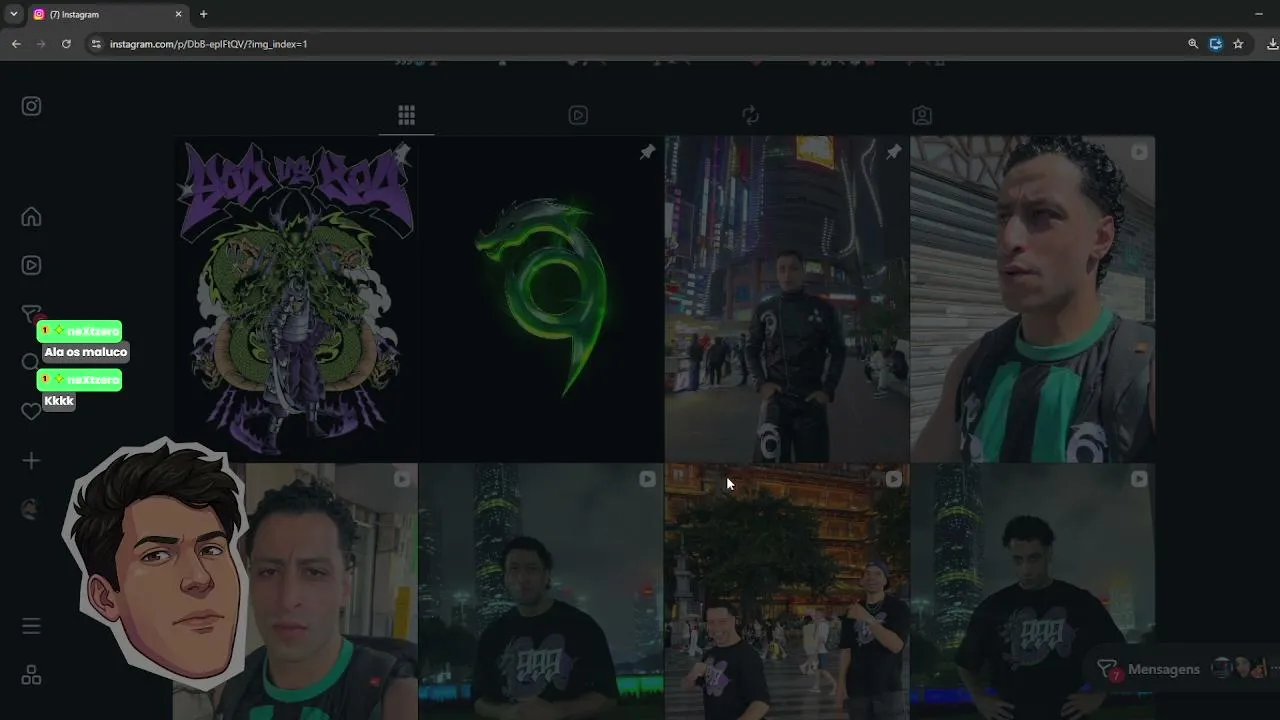Open the translate page icon

pos(1216,44)
